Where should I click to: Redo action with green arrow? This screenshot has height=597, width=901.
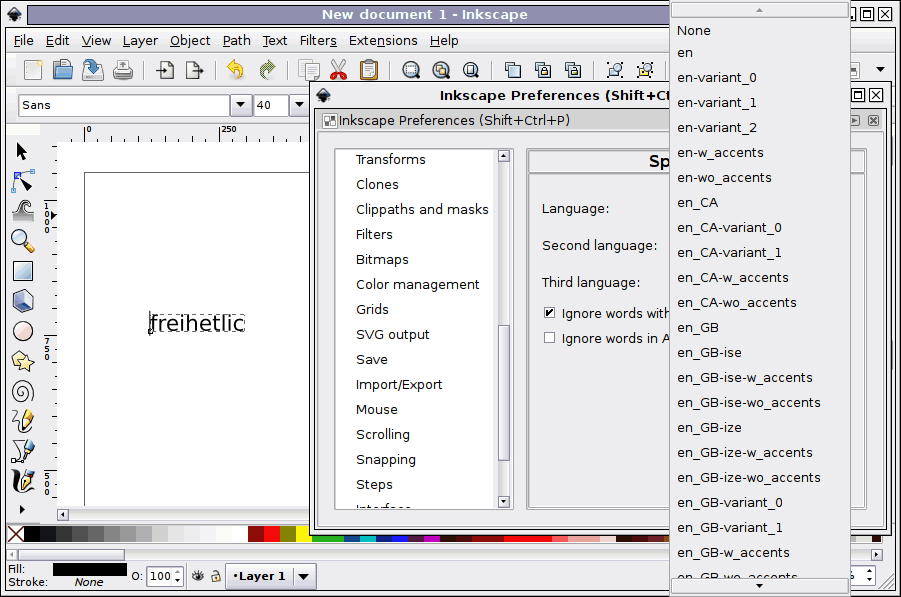[267, 70]
